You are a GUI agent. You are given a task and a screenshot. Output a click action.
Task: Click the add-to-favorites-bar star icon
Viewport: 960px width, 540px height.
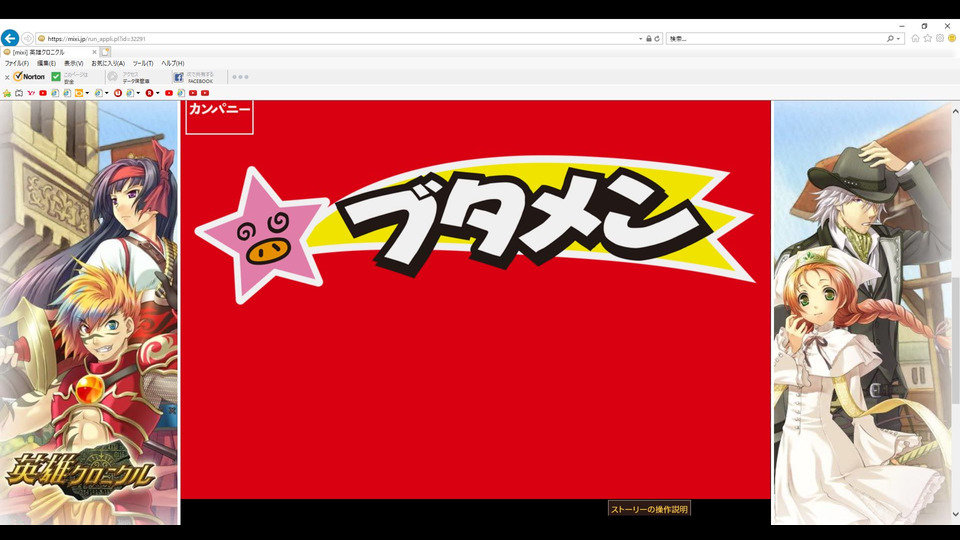click(7, 93)
